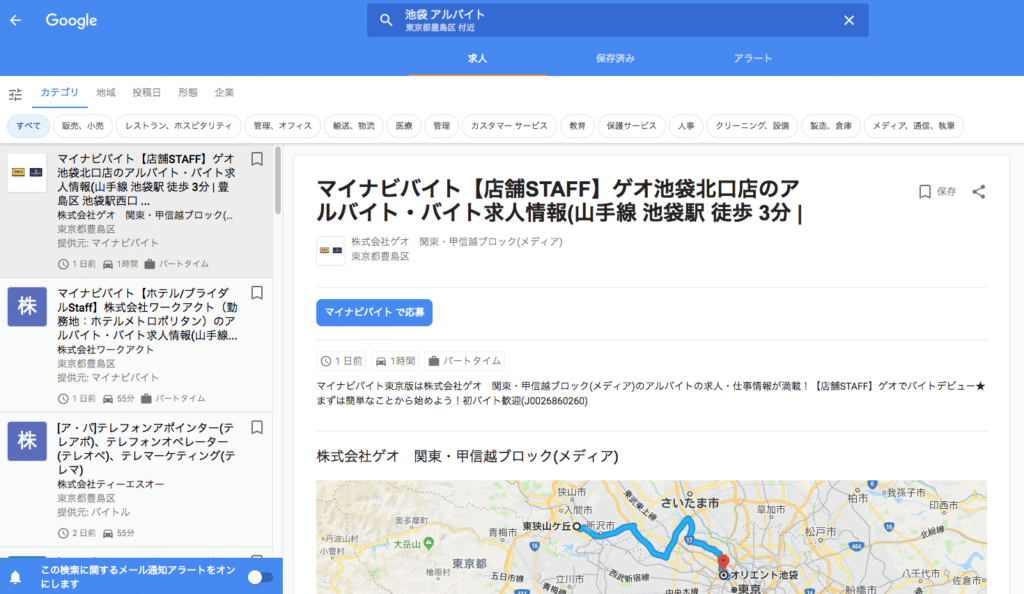Viewport: 1024px width, 594px height.
Task: Click the 1 日前 posted-time chip in details
Action: tap(342, 361)
